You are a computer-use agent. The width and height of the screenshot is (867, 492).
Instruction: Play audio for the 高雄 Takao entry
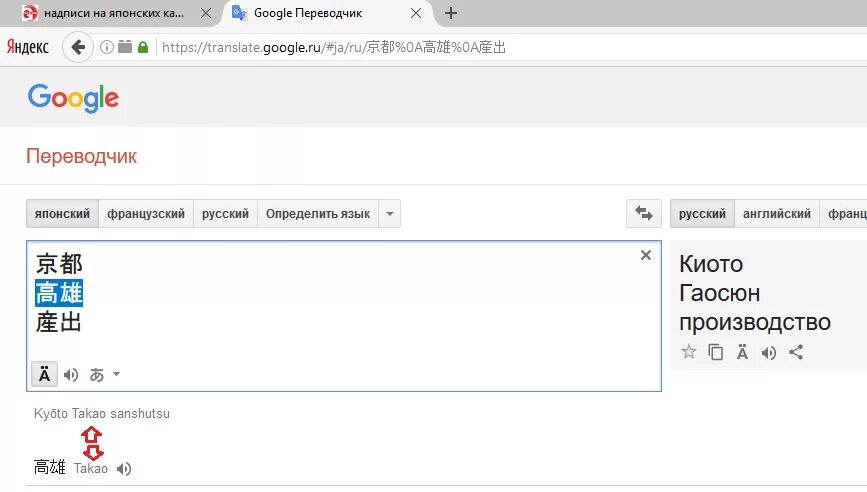click(x=124, y=469)
